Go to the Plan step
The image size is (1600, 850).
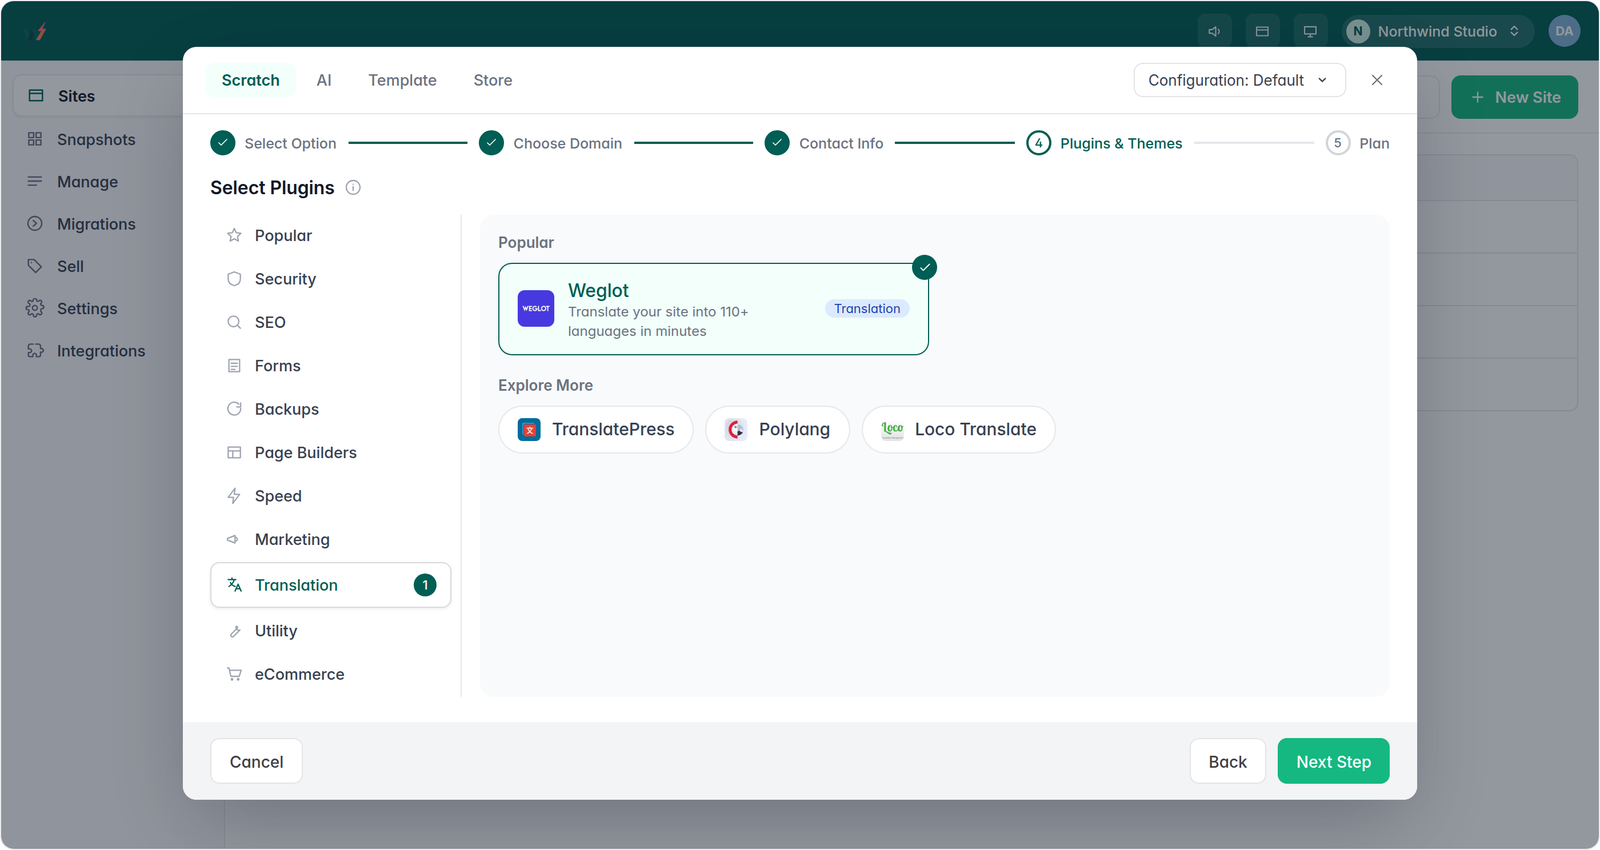click(x=1357, y=143)
